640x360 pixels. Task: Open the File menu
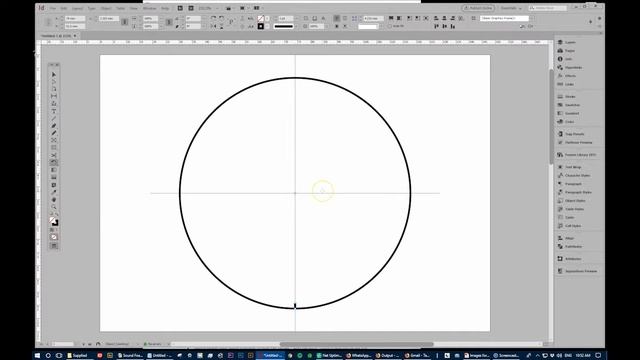(53, 8)
